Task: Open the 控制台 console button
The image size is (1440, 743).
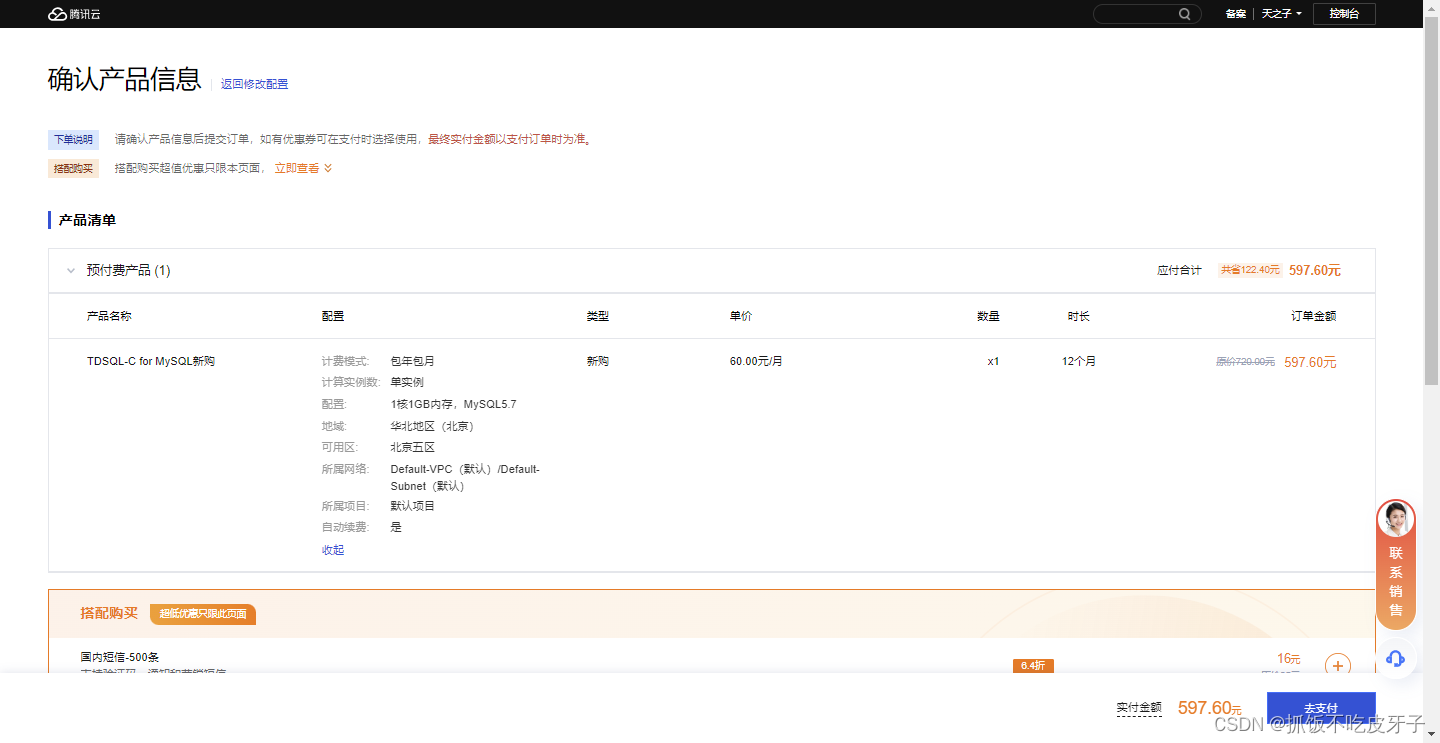Action: pos(1344,14)
